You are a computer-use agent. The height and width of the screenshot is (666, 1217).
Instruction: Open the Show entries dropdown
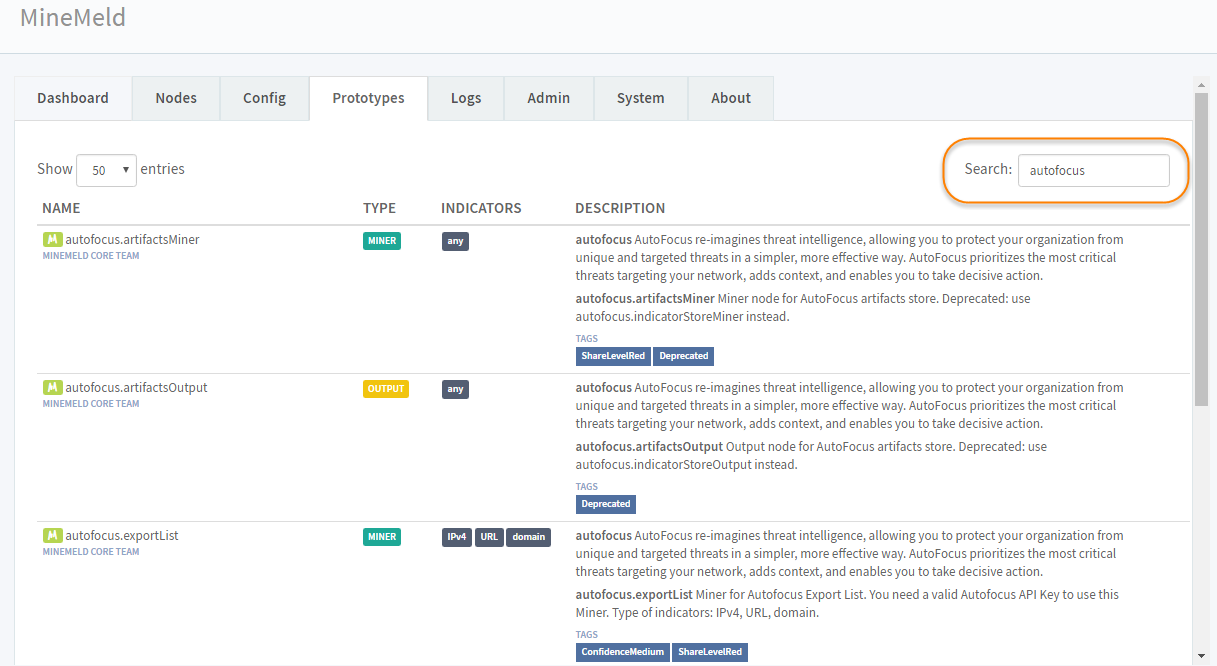click(x=106, y=170)
